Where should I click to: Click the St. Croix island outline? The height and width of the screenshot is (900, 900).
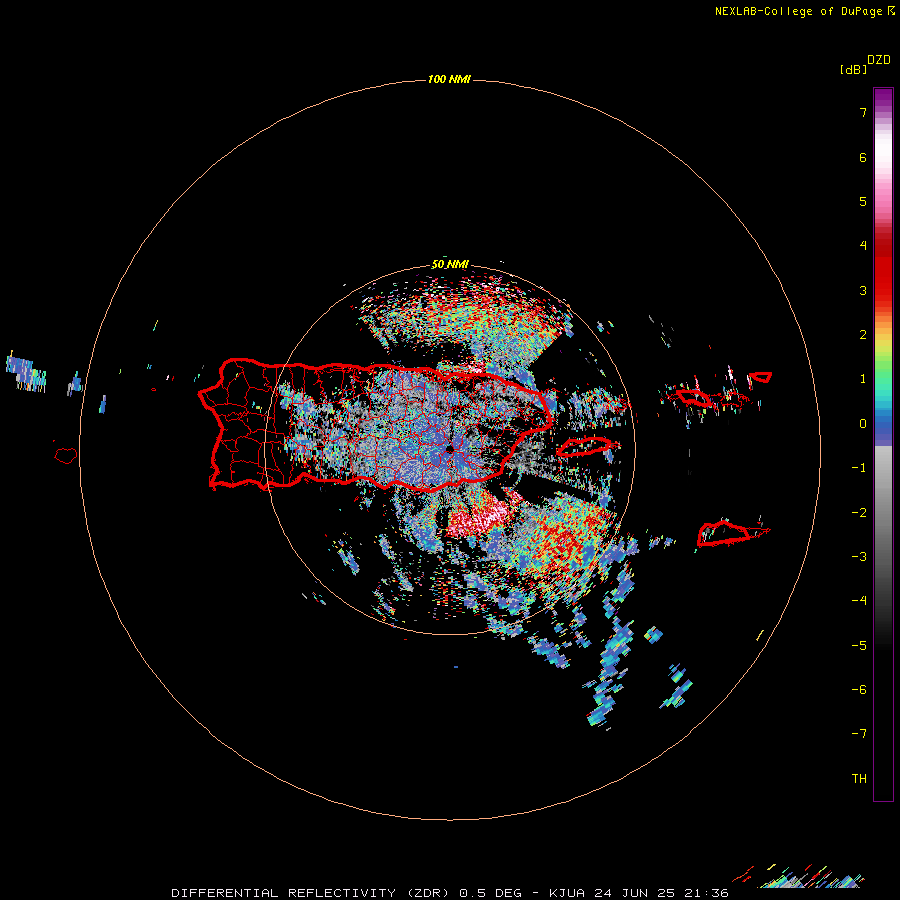(x=732, y=534)
